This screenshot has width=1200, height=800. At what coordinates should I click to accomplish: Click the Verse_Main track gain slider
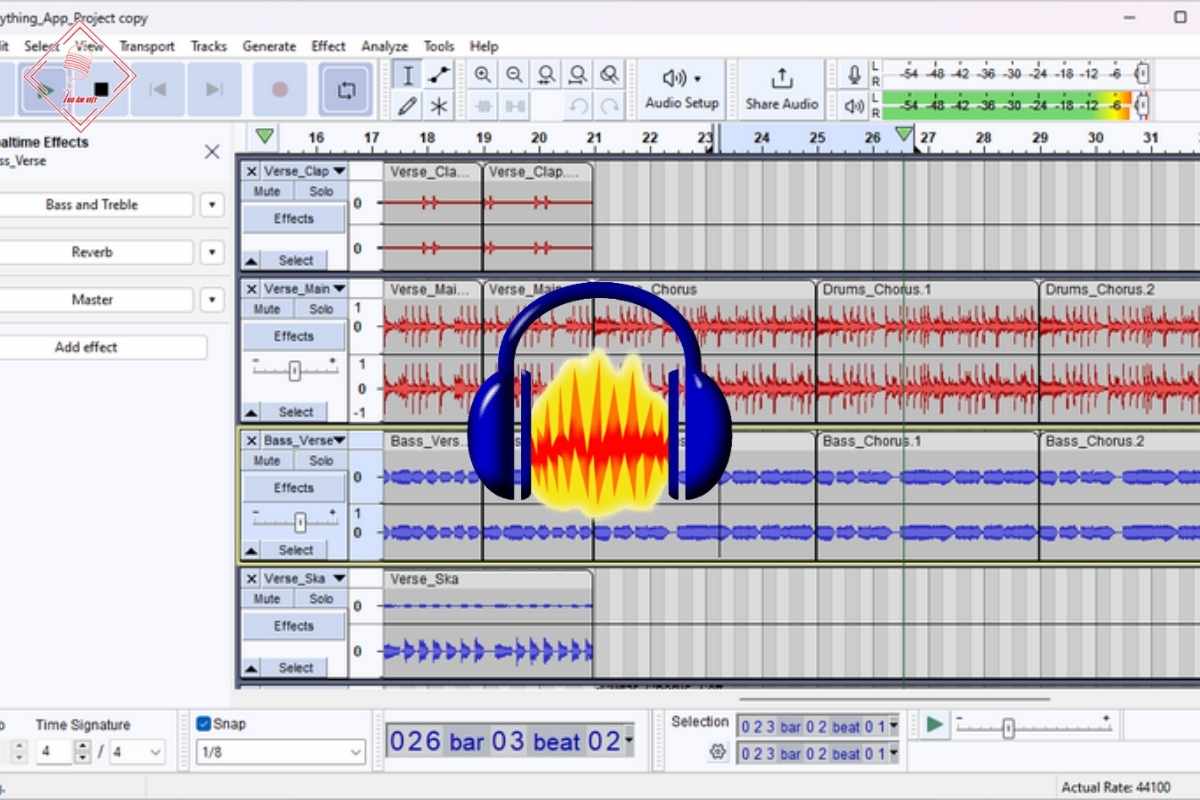pyautogui.click(x=294, y=371)
